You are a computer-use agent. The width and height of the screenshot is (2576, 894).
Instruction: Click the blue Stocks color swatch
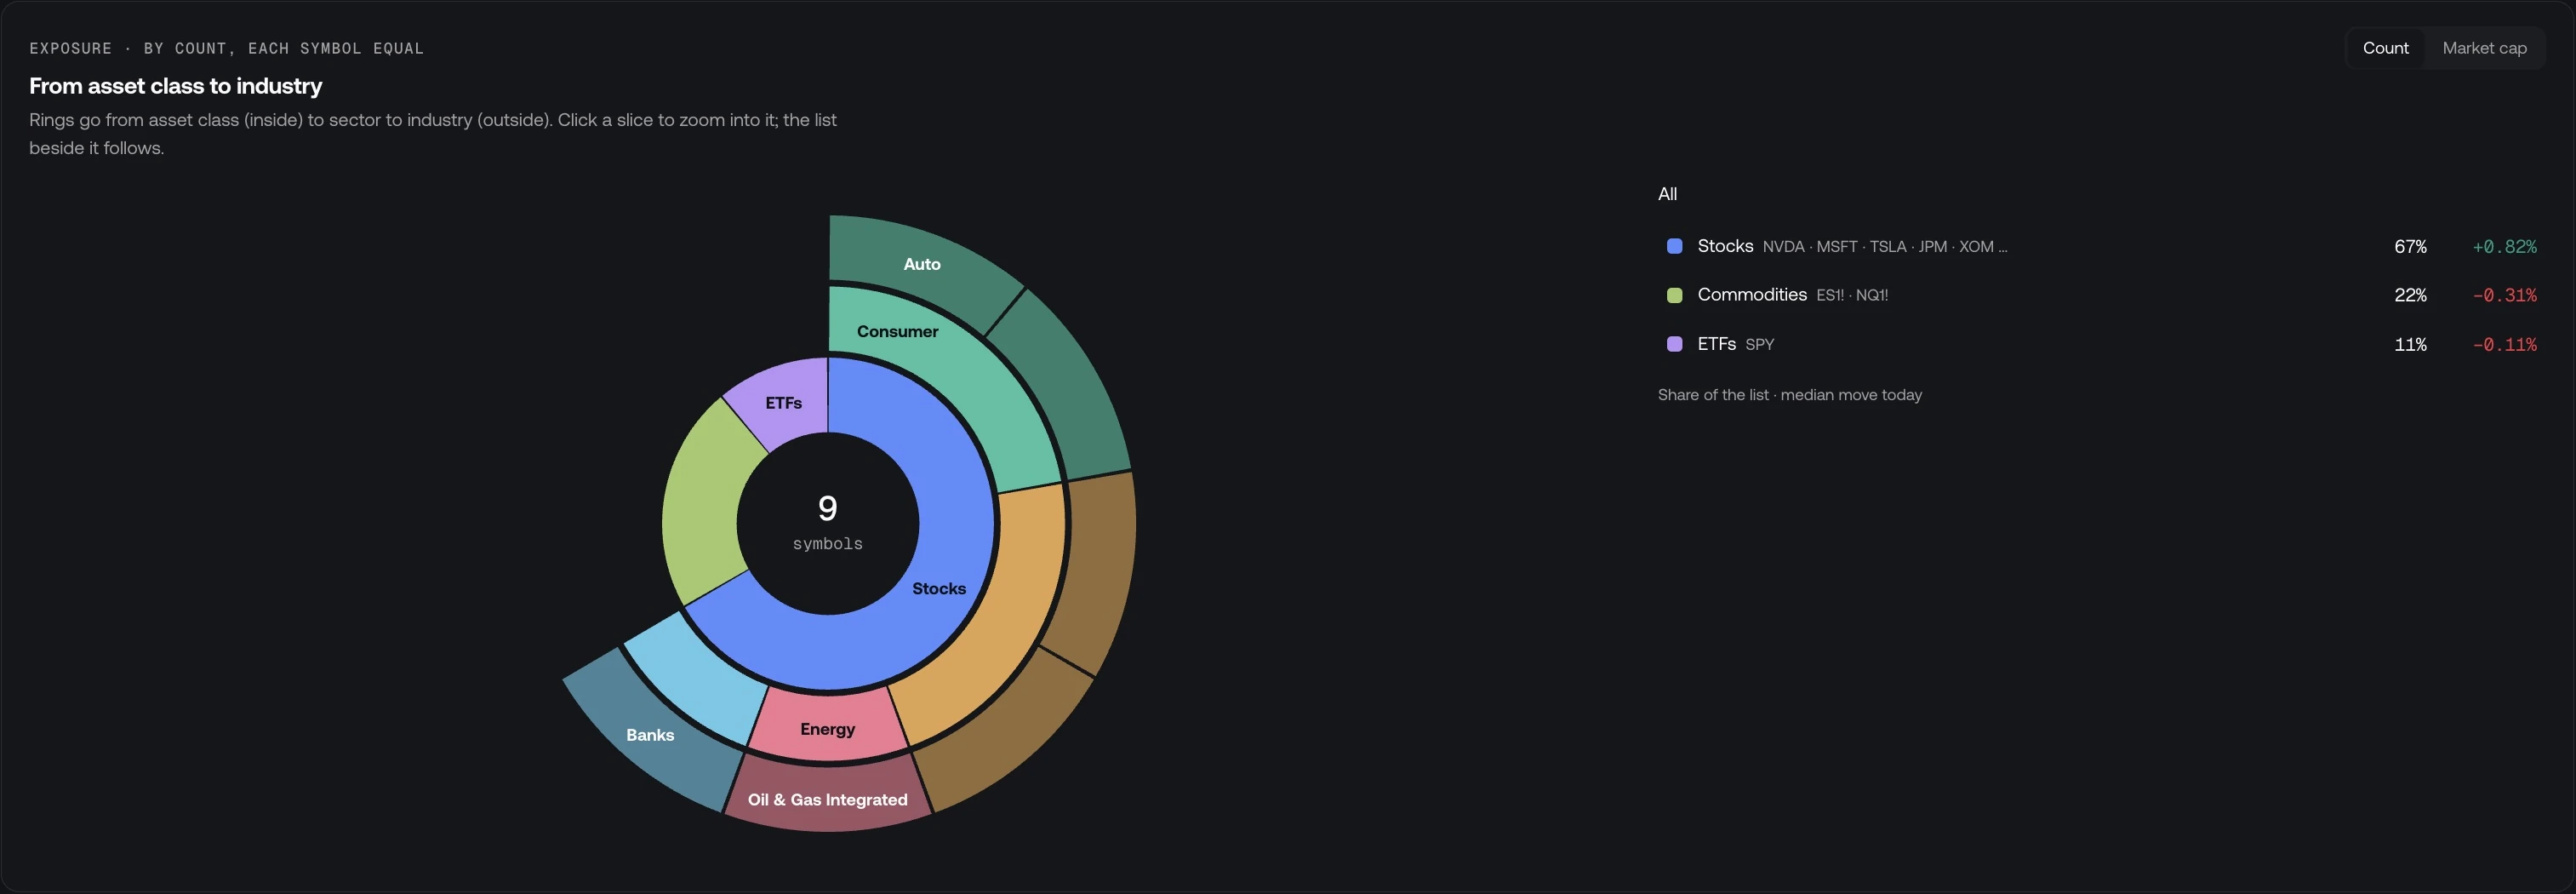click(1674, 246)
